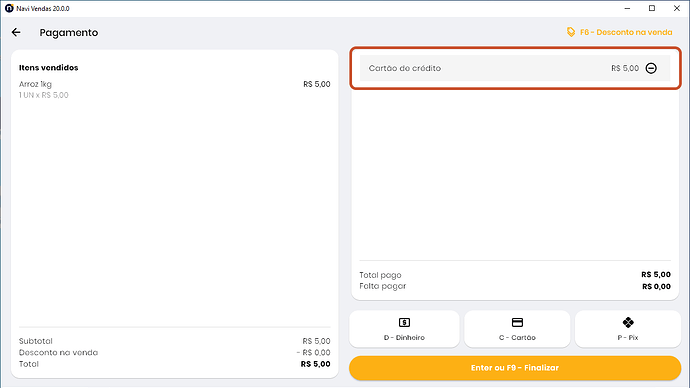Choose C - Cartão payment method
This screenshot has width=690, height=388.
coord(517,329)
